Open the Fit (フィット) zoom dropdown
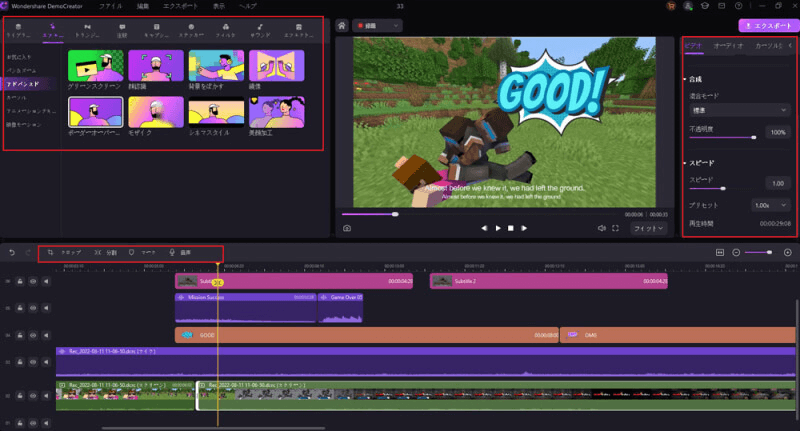Screen dimensions: 800x431 pos(648,229)
